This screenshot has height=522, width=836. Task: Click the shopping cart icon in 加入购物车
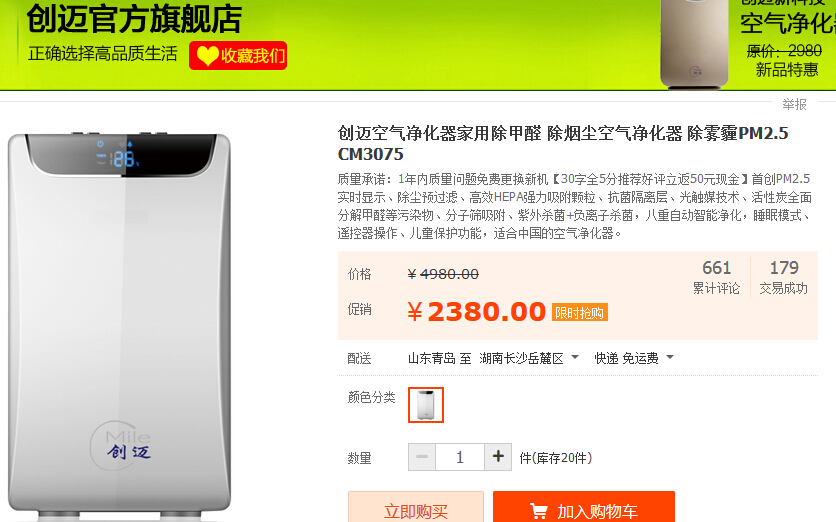click(538, 511)
